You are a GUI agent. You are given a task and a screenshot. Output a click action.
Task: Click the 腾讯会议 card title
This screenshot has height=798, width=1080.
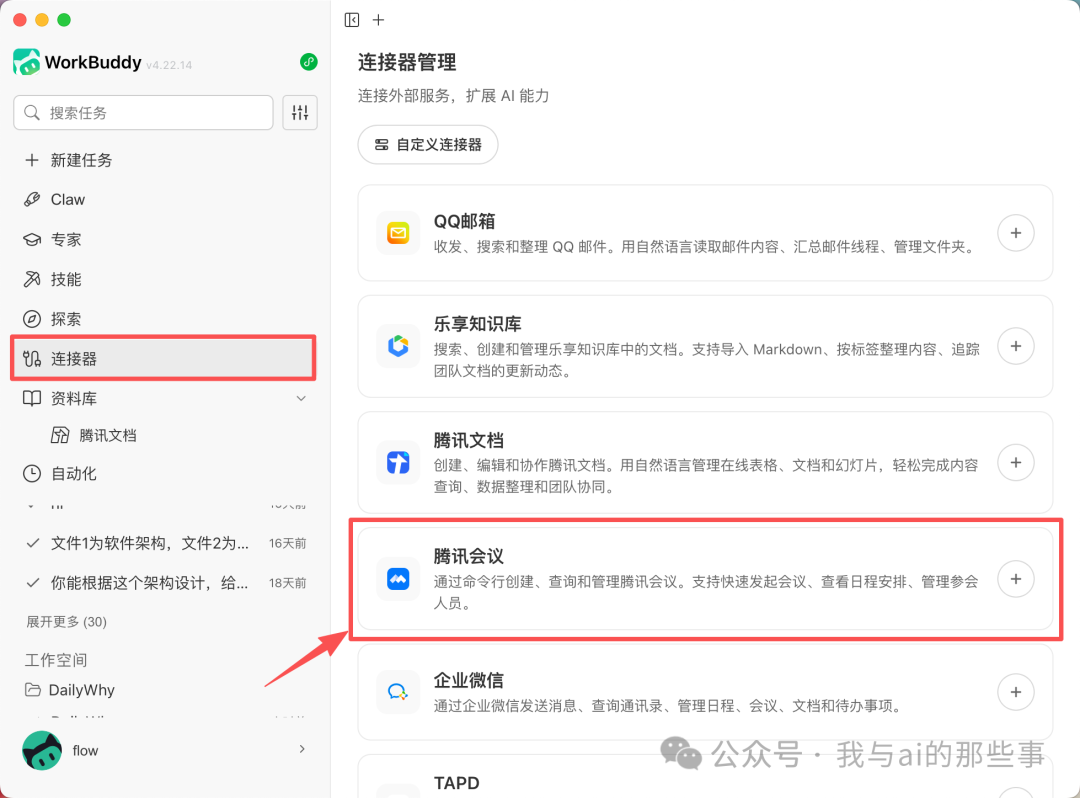click(x=468, y=556)
